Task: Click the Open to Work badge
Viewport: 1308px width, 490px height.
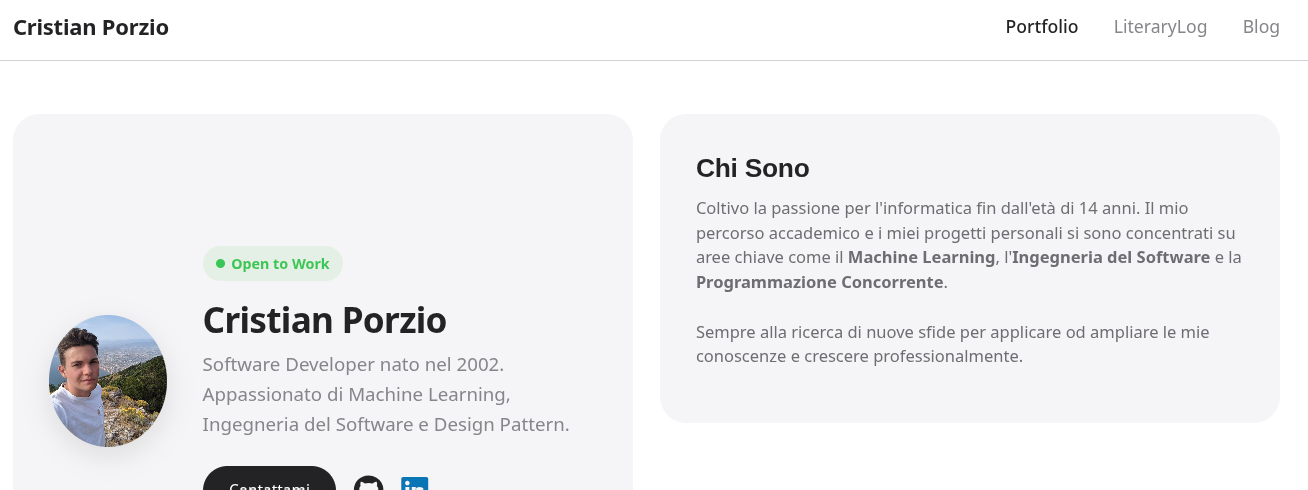Action: [x=273, y=264]
